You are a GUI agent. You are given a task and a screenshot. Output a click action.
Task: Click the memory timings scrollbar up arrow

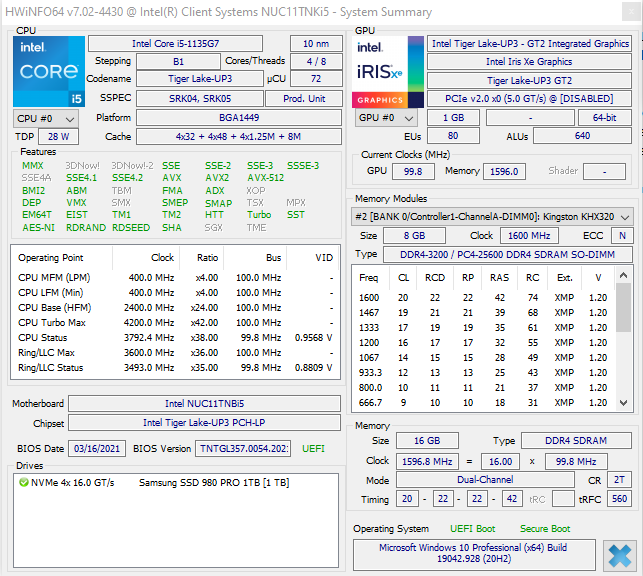623,275
